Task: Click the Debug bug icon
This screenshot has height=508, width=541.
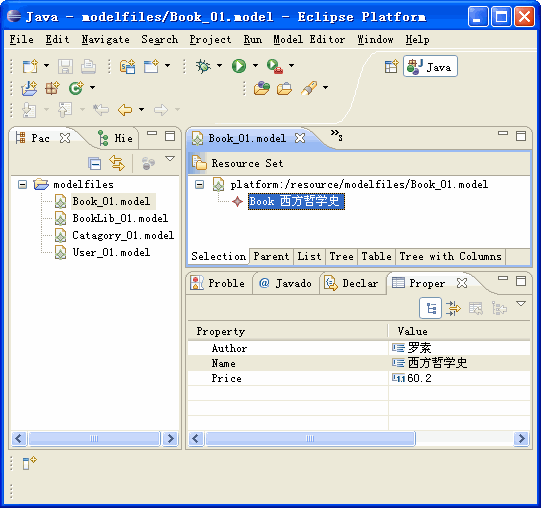Action: click(203, 66)
